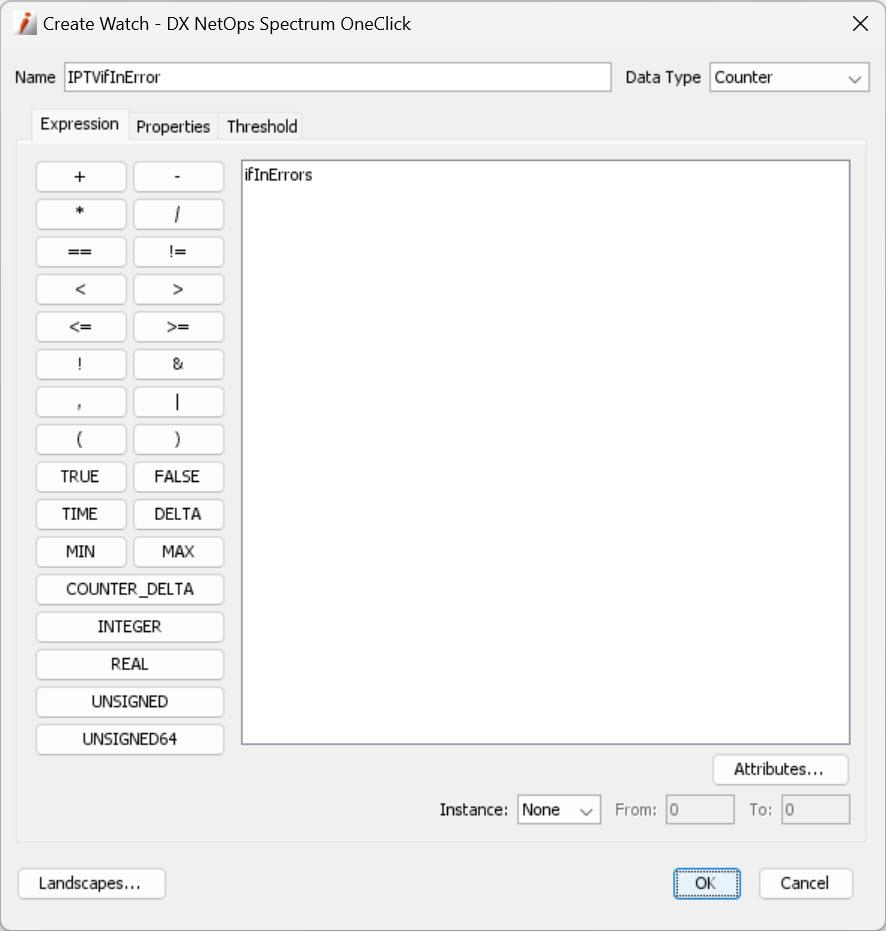Close the Create Watch window
This screenshot has height=931, width=886.
[x=860, y=24]
